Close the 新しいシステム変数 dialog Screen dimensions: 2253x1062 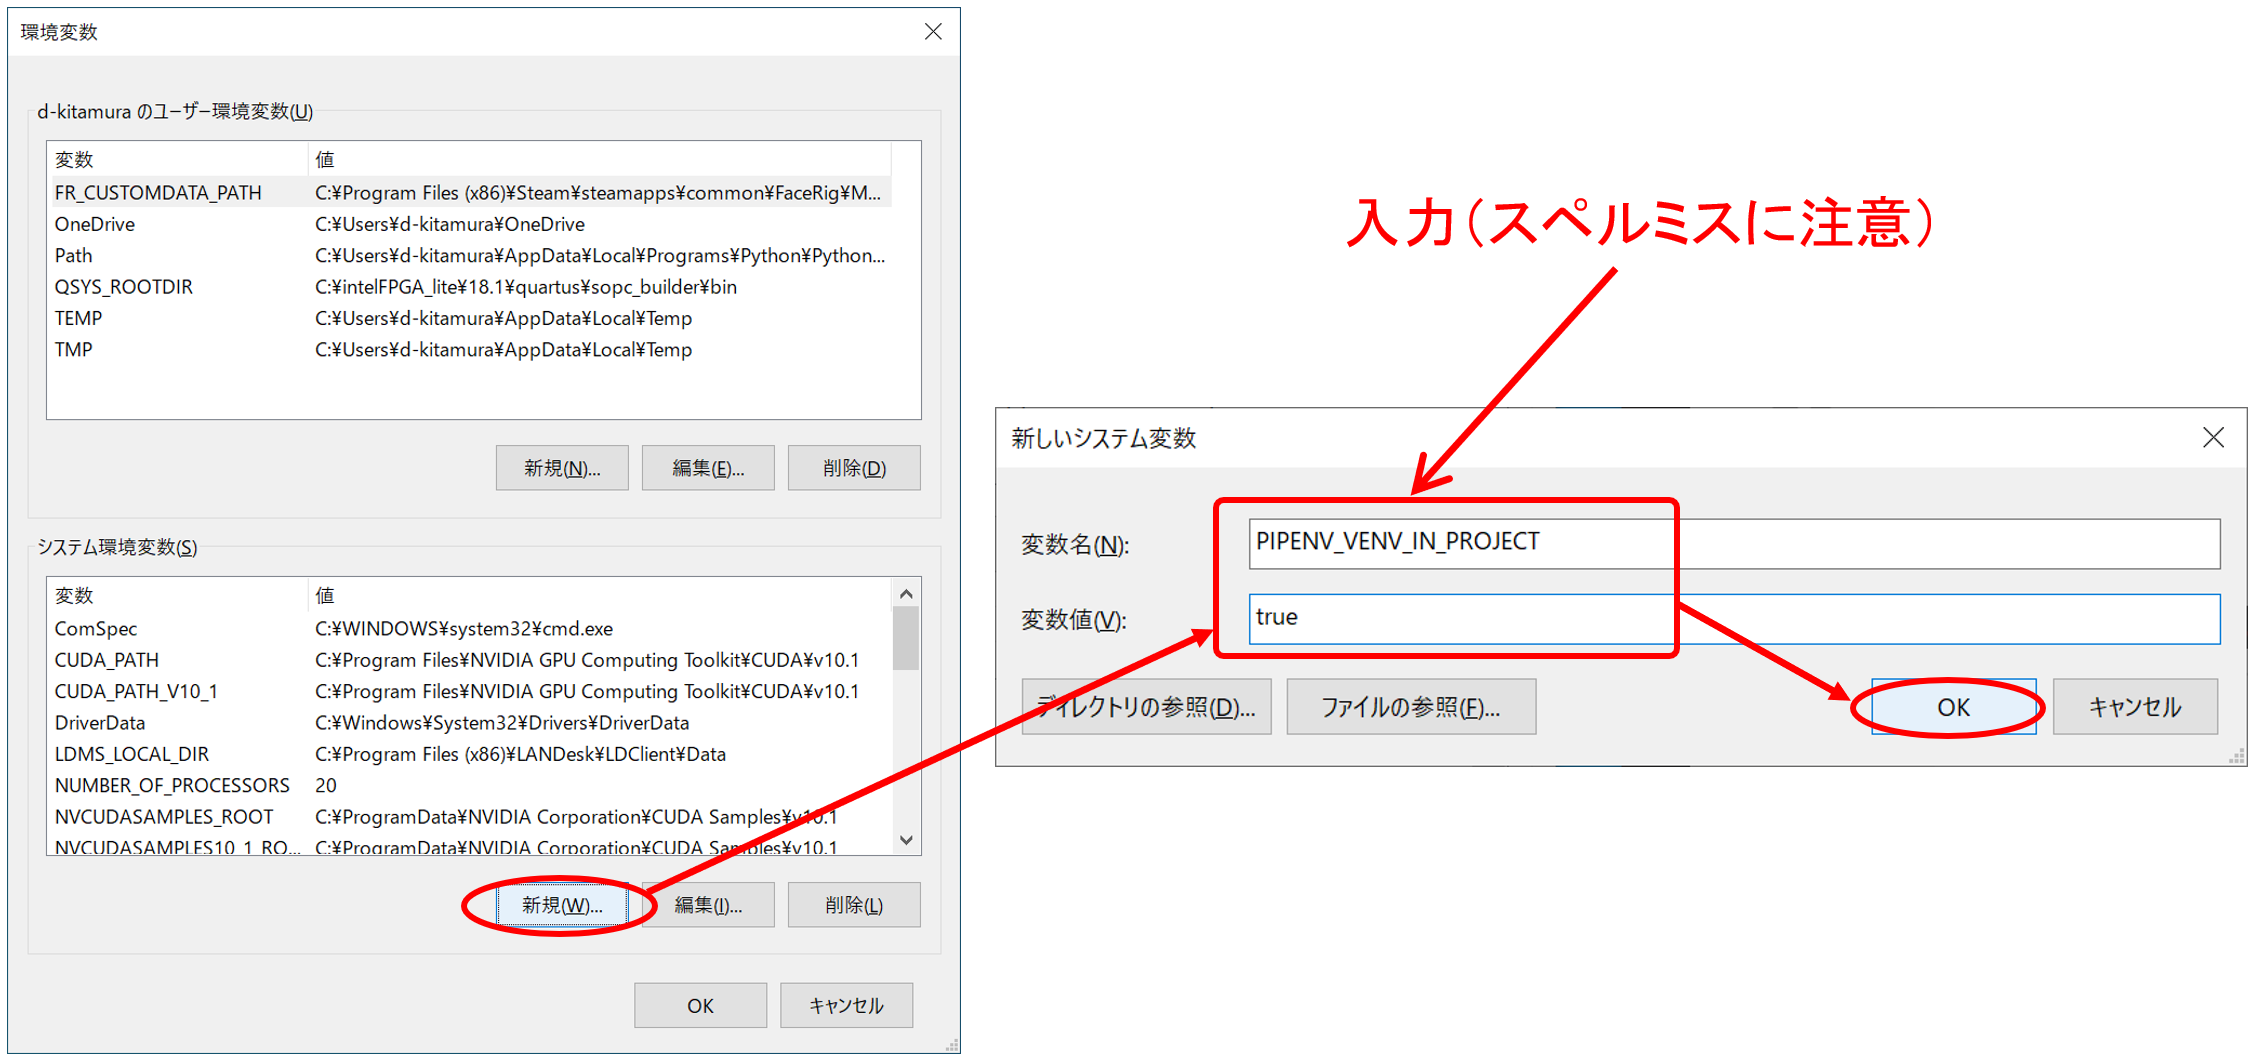2213,437
